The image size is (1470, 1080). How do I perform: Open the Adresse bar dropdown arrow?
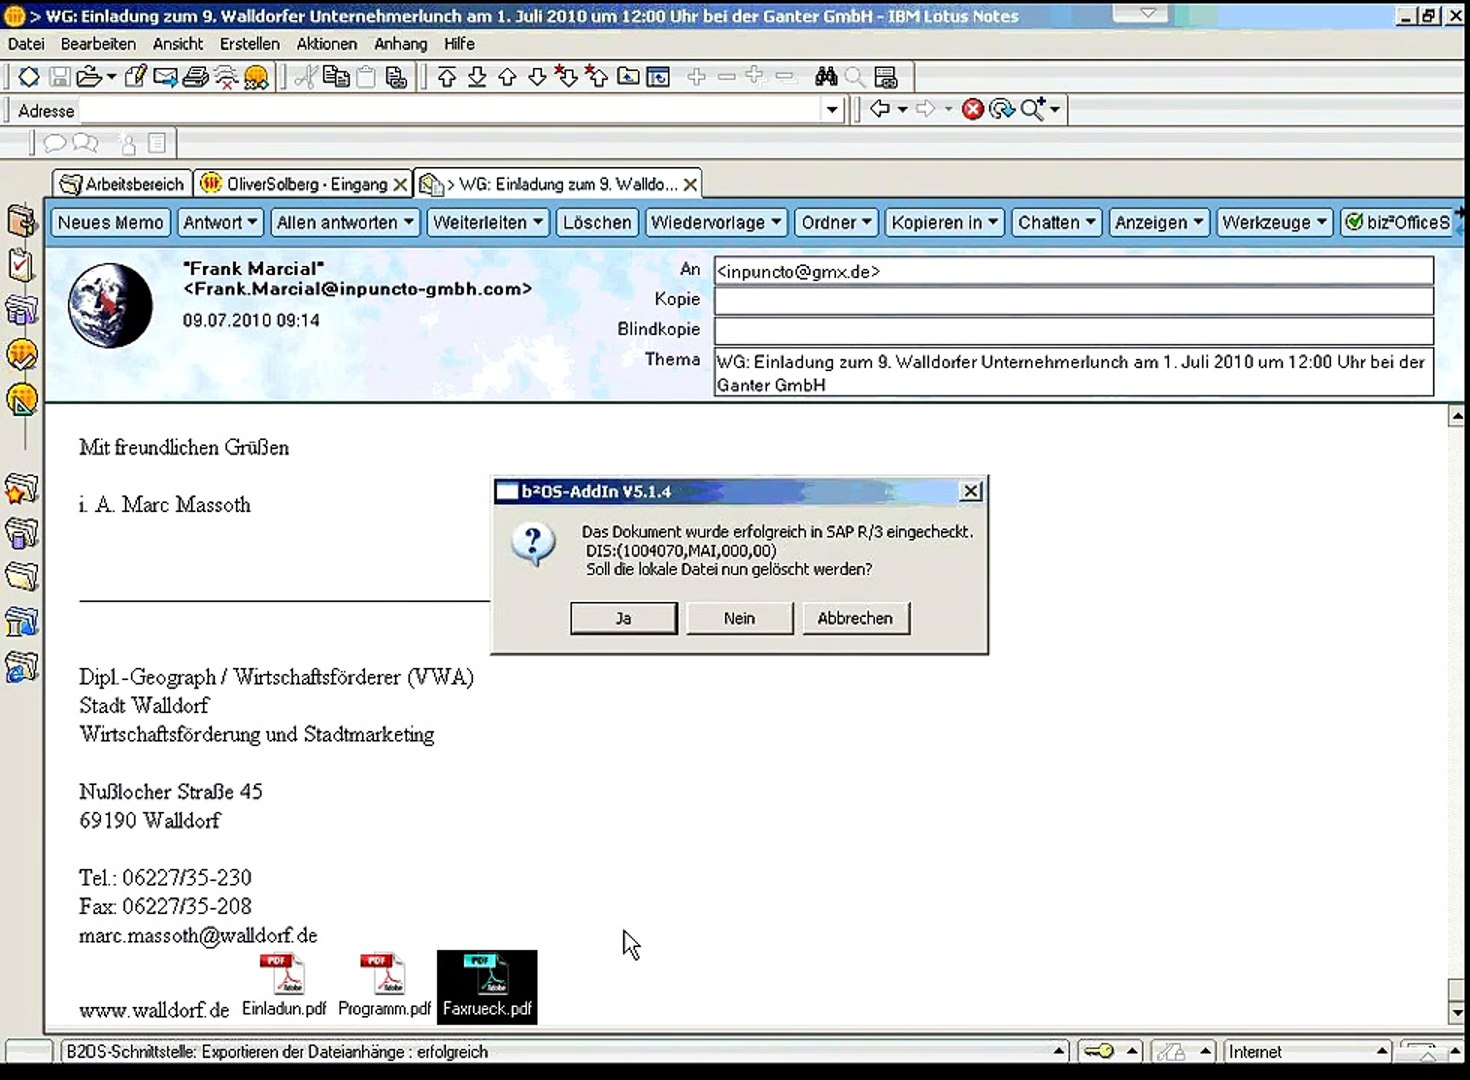[x=832, y=110]
